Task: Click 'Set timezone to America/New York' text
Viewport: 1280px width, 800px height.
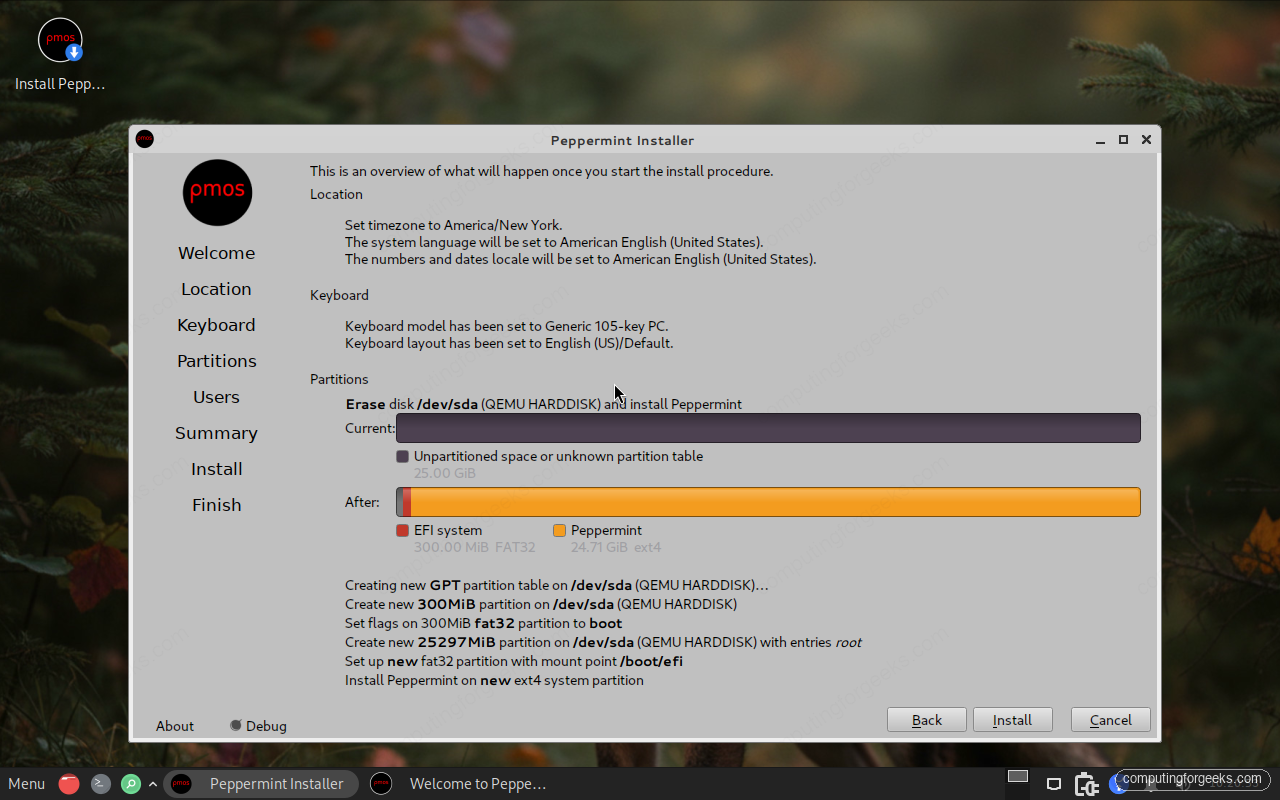Action: coord(454,225)
